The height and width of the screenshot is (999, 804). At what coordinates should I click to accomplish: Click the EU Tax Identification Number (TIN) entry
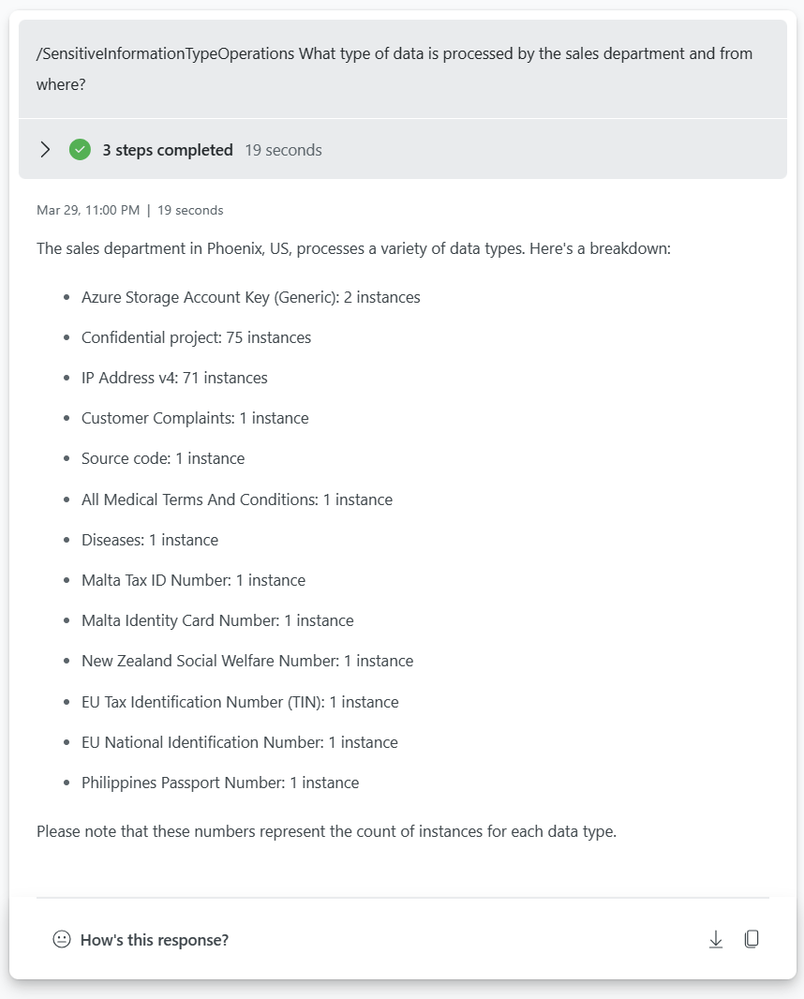click(240, 702)
